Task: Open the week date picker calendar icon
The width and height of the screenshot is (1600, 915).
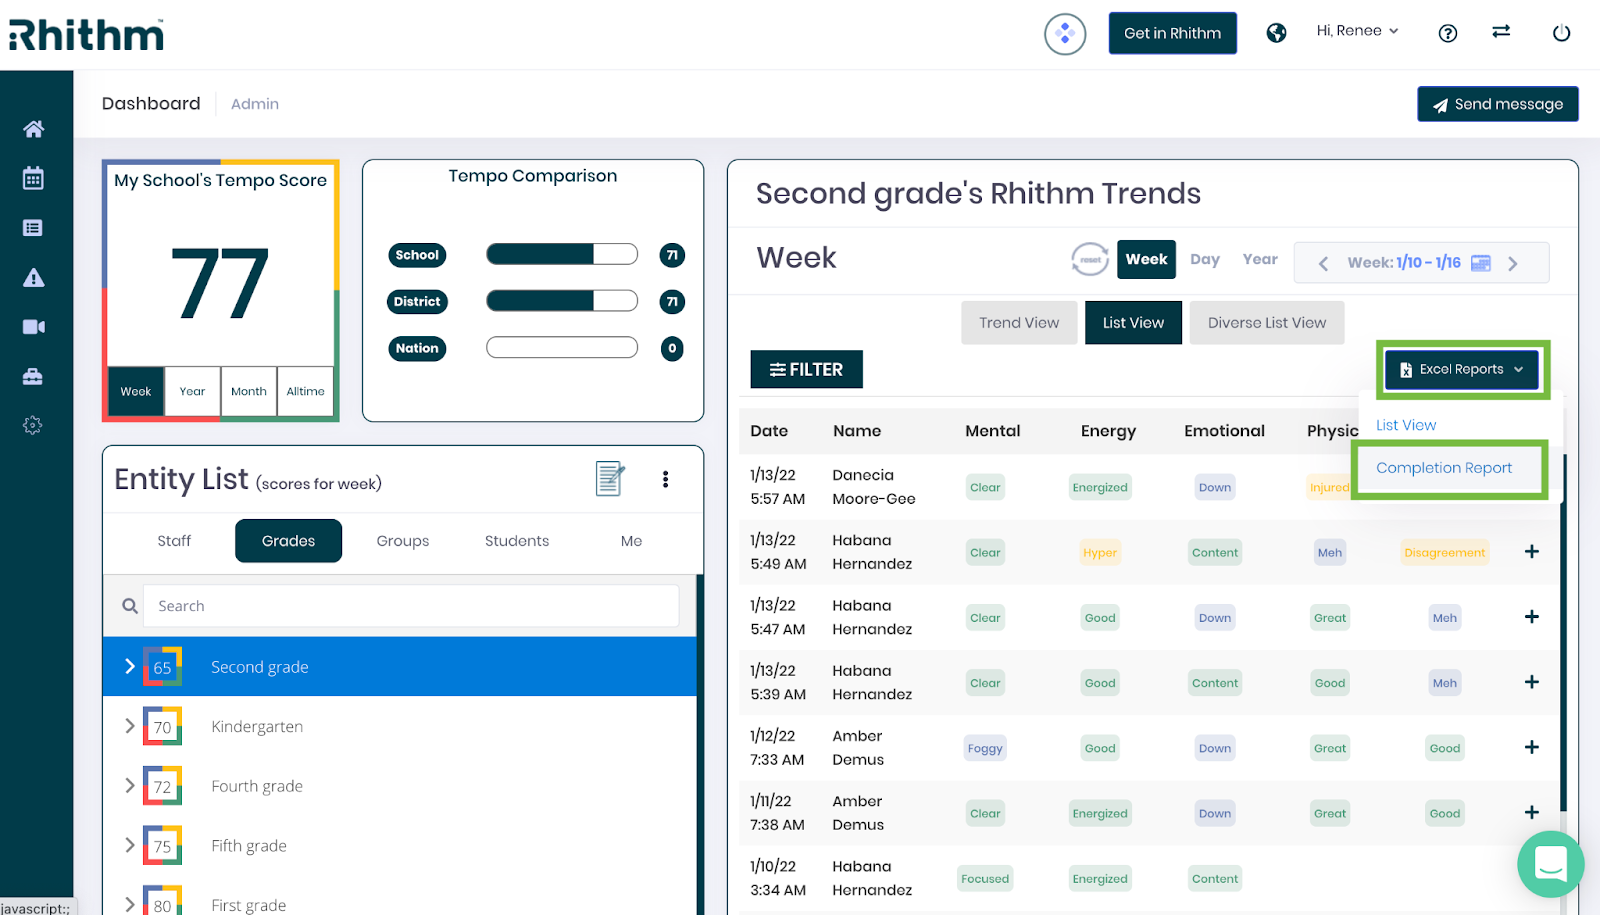Action: (1481, 263)
